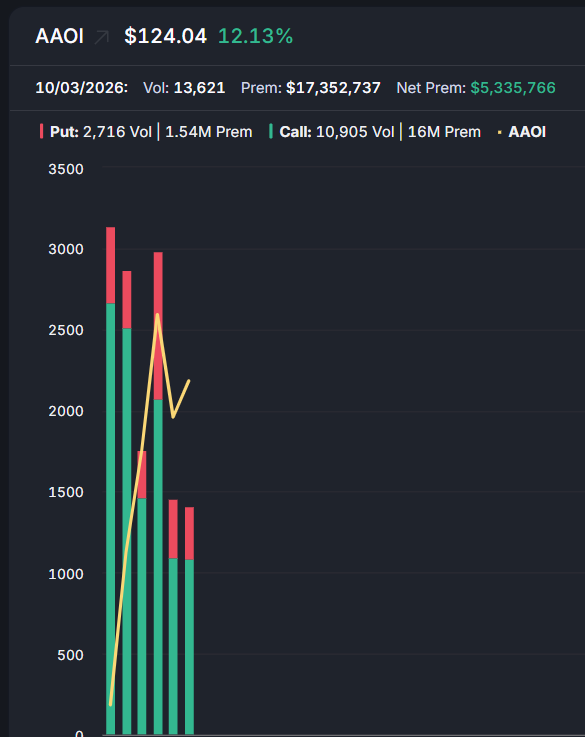
Task: Click the 1.54M Prem put text
Action: (x=209, y=132)
